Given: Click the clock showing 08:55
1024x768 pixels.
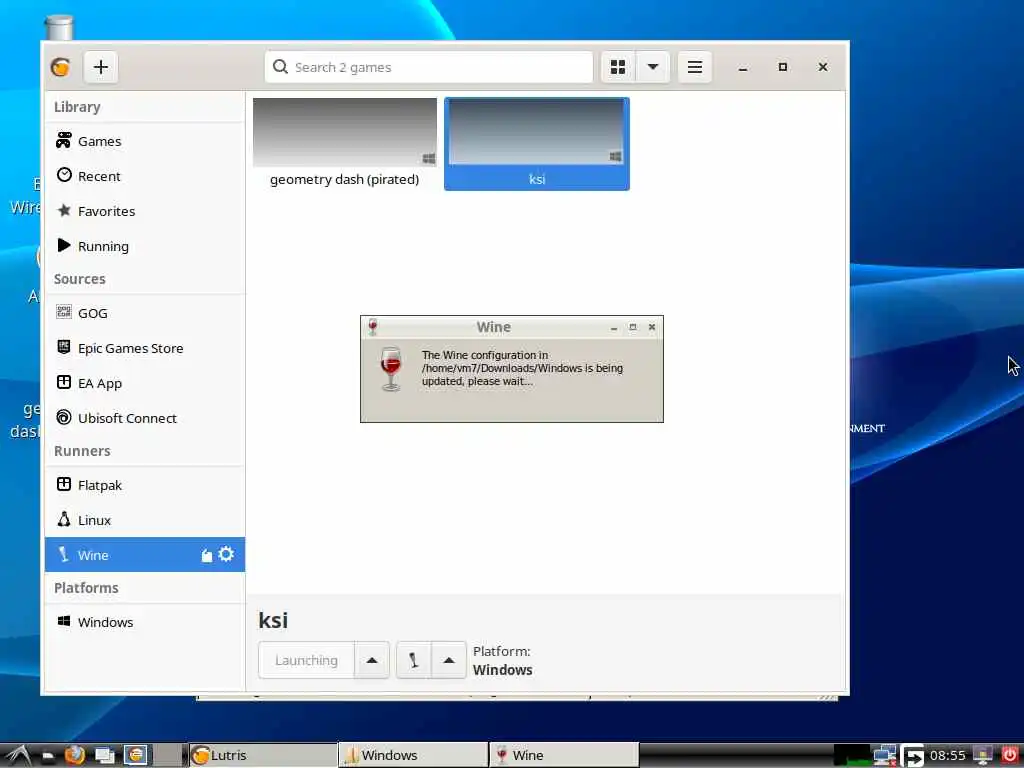Looking at the screenshot, I should (947, 756).
